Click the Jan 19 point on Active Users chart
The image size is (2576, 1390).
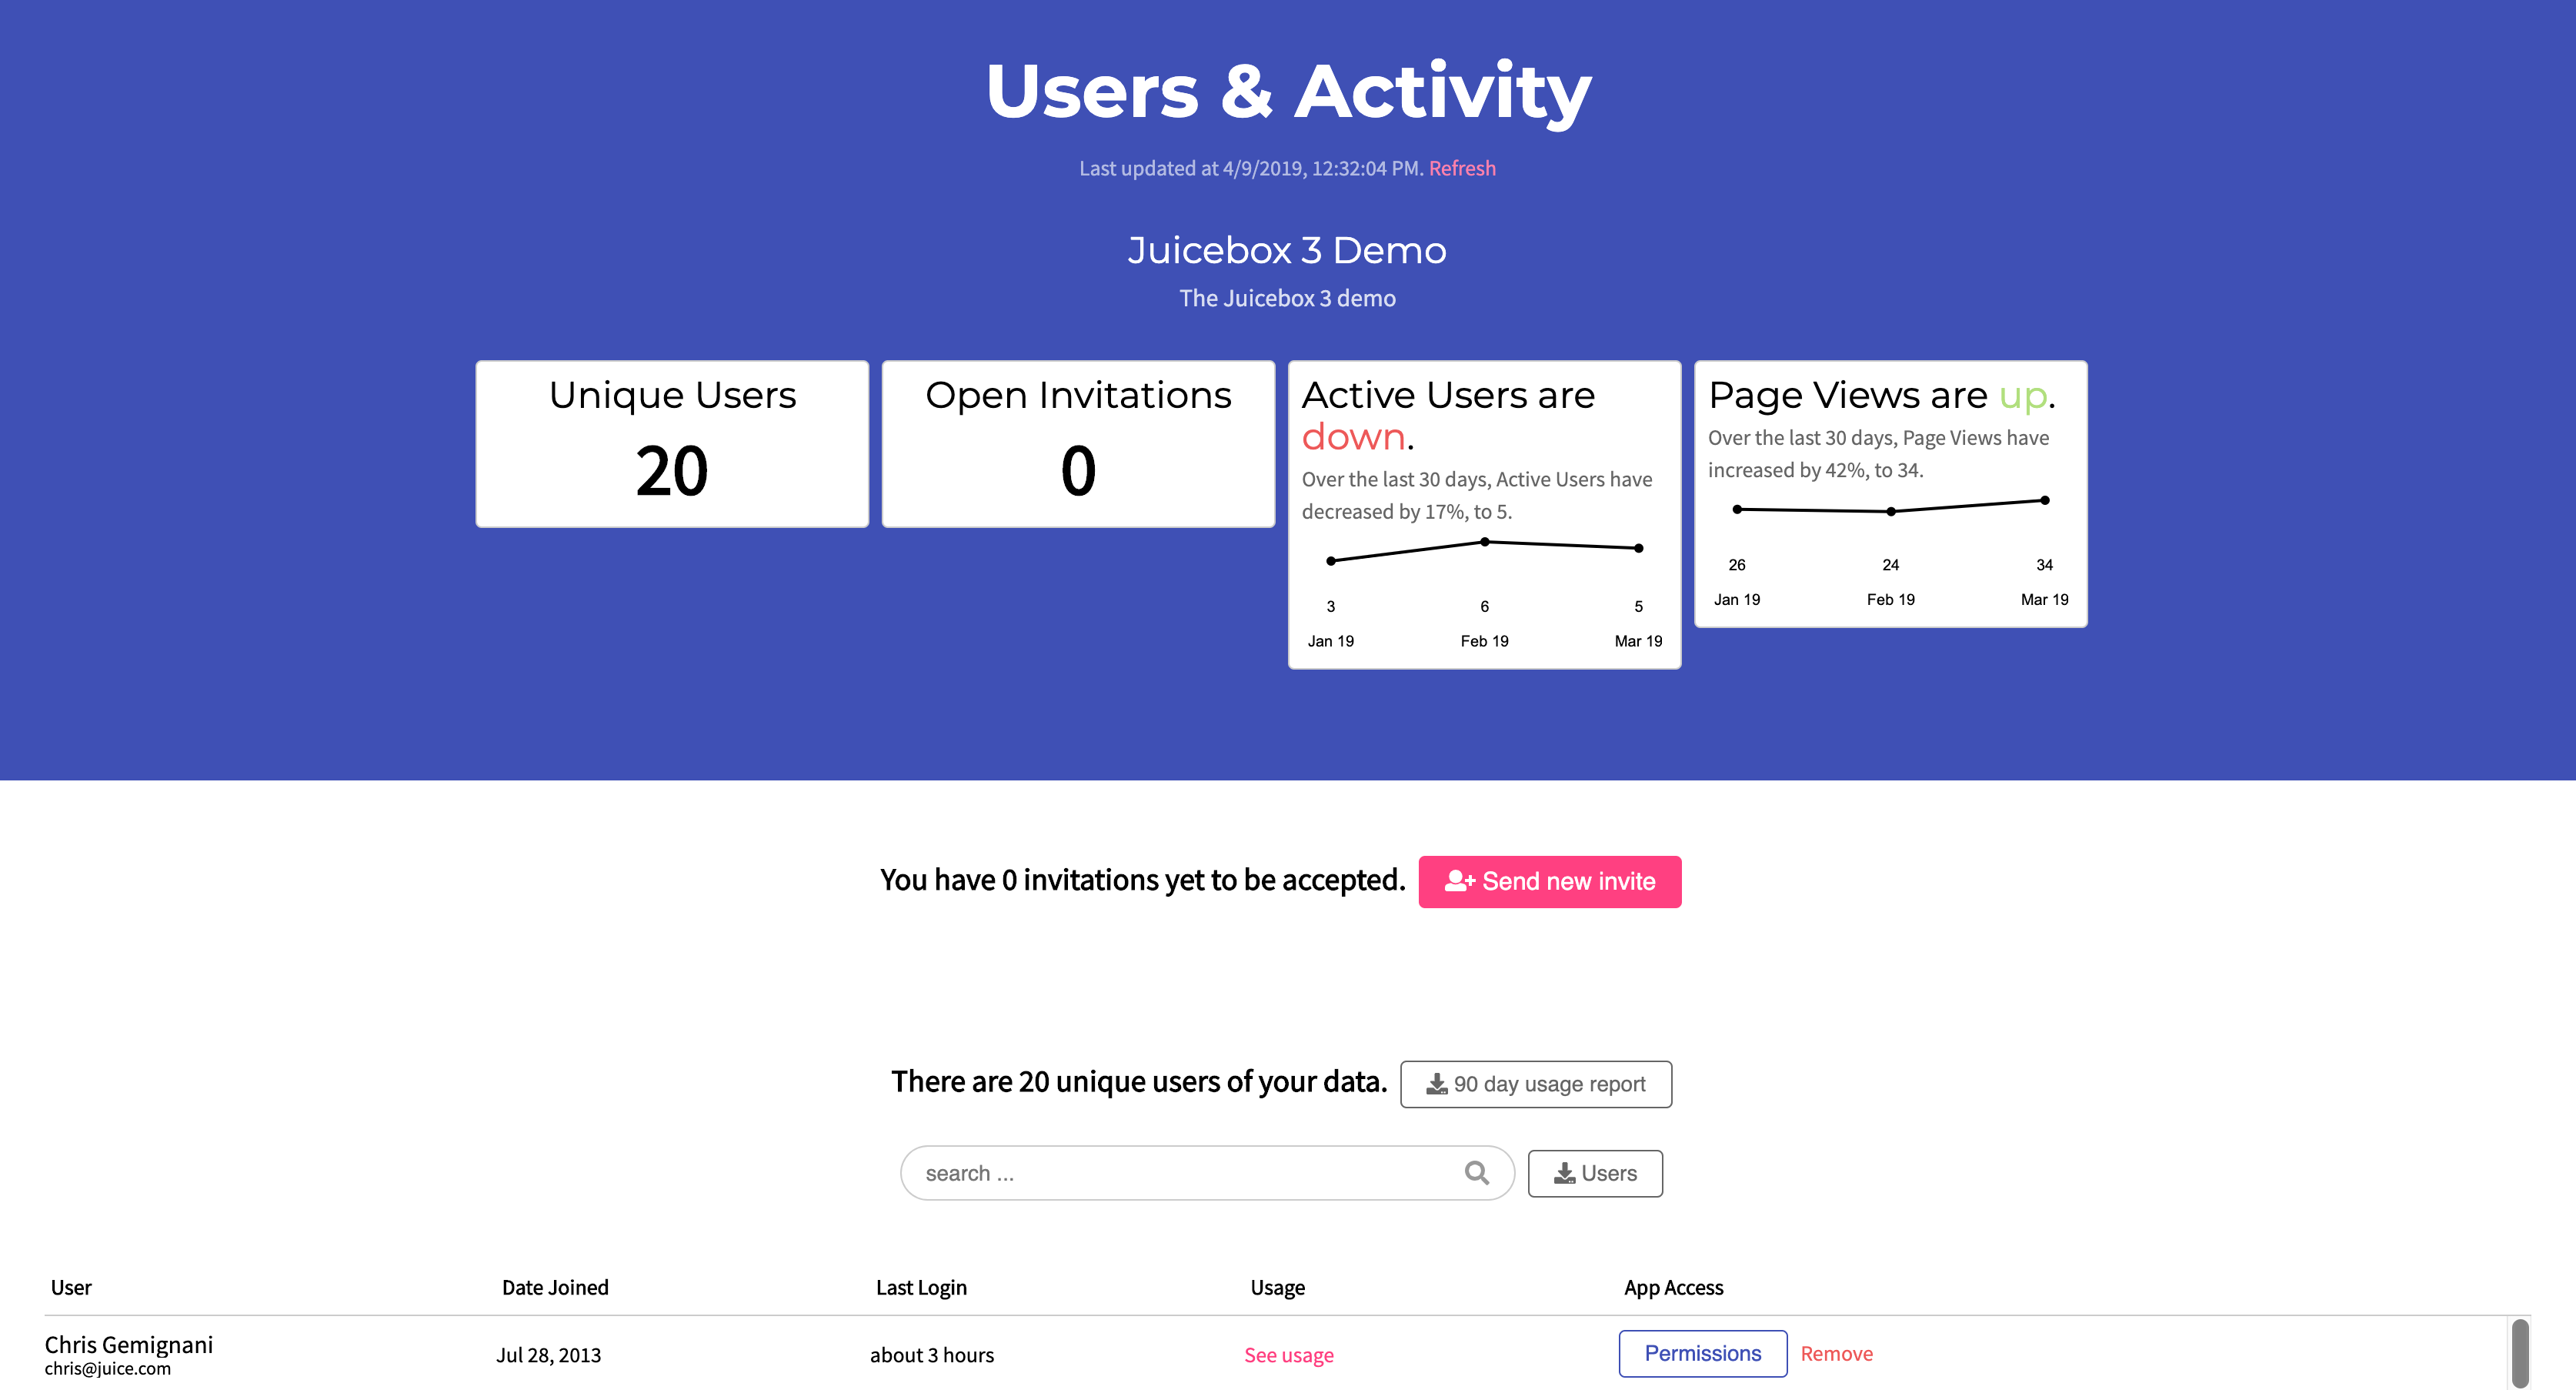click(1330, 561)
